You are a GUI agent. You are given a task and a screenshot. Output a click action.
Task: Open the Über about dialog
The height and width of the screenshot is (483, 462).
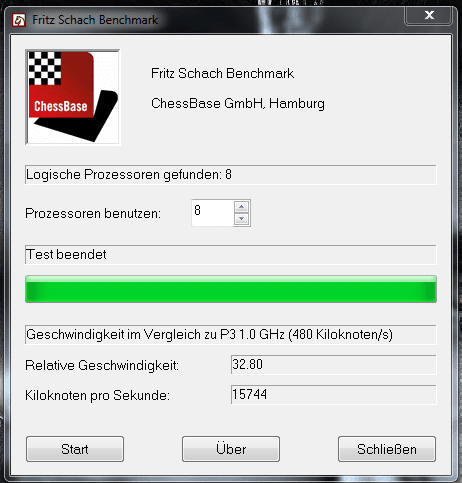(x=231, y=449)
